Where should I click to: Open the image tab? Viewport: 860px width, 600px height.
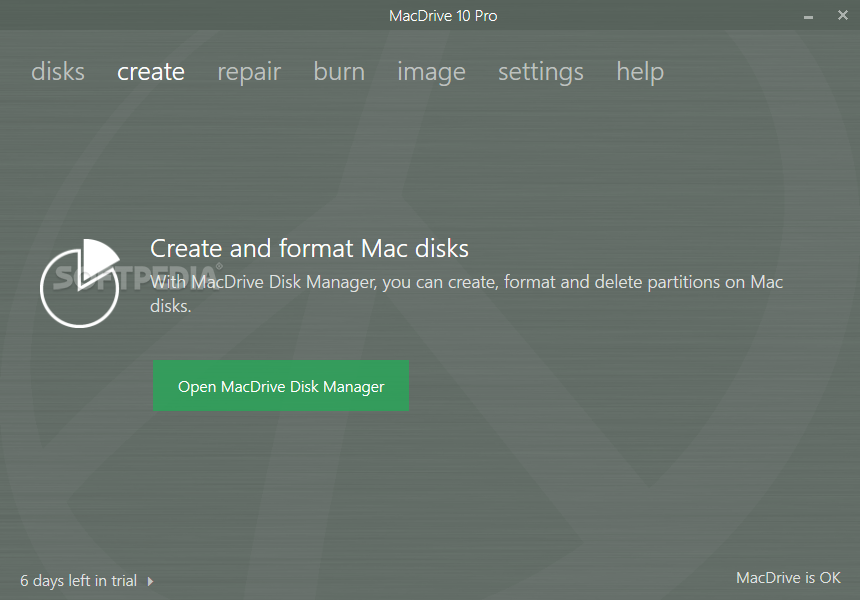pos(431,72)
